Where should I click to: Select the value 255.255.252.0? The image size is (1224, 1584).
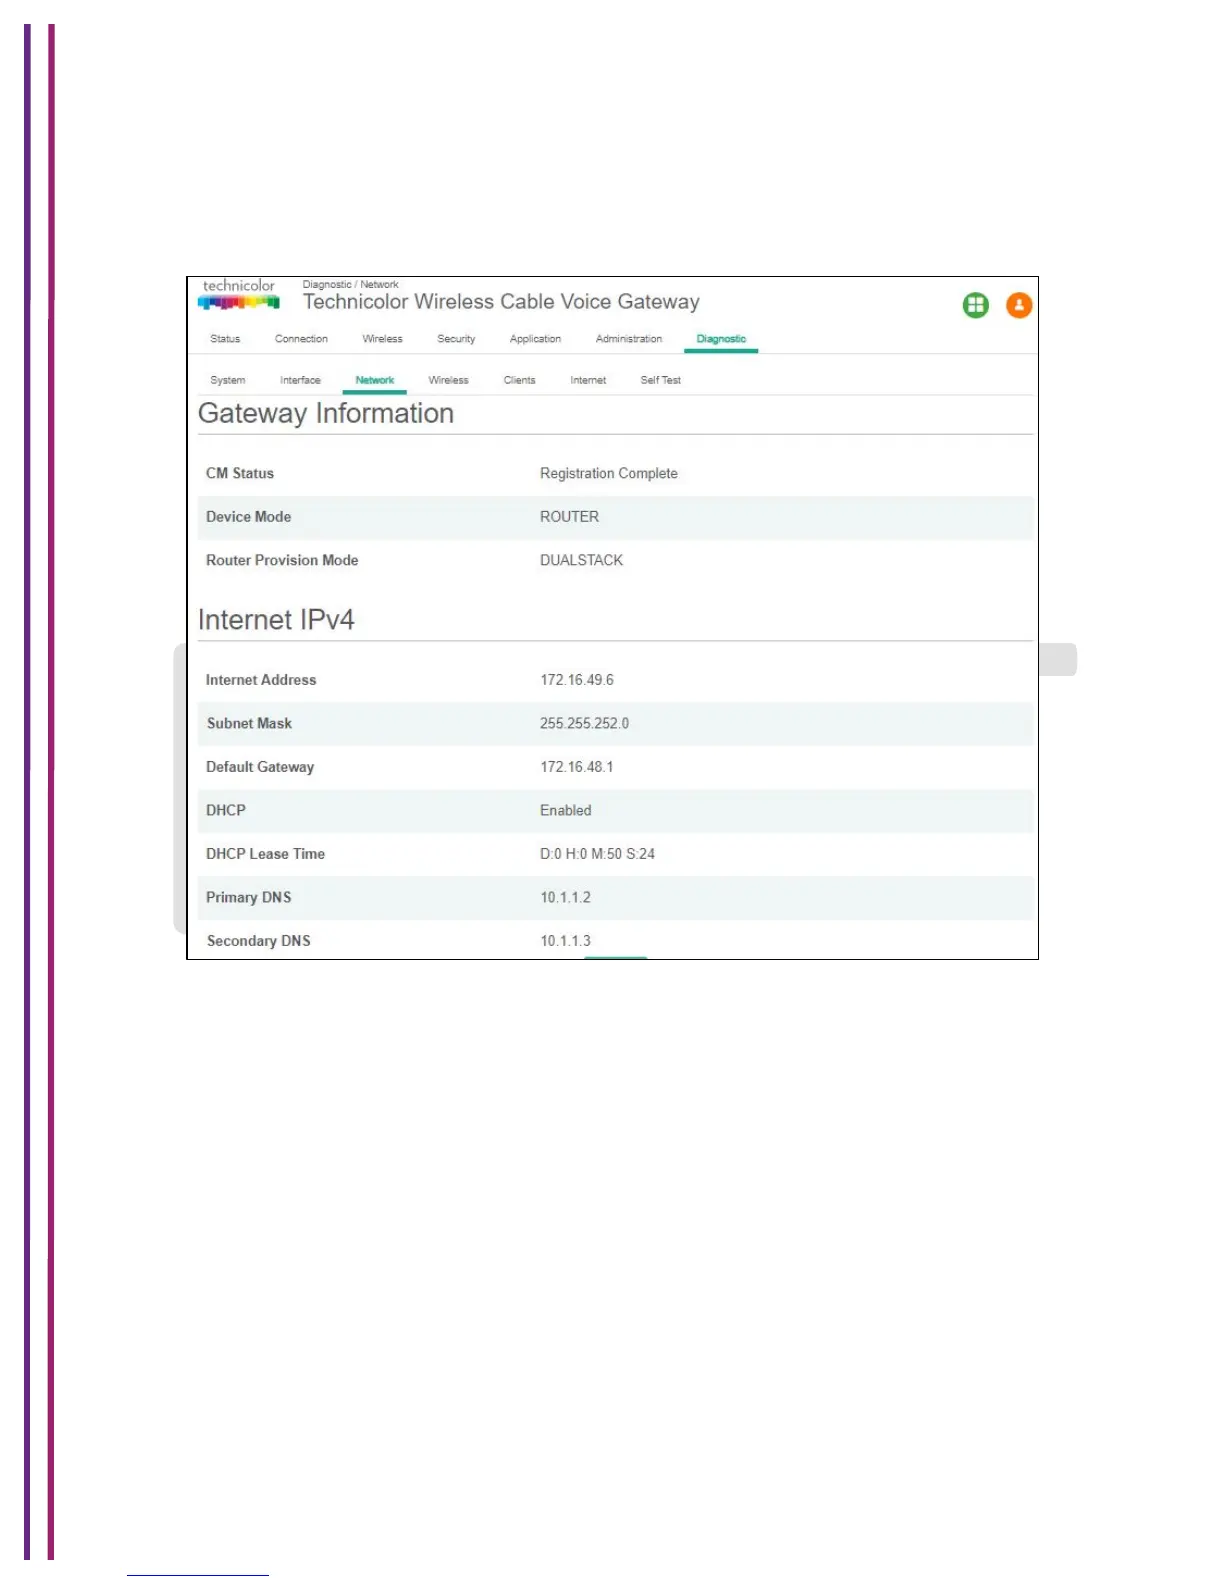click(584, 724)
